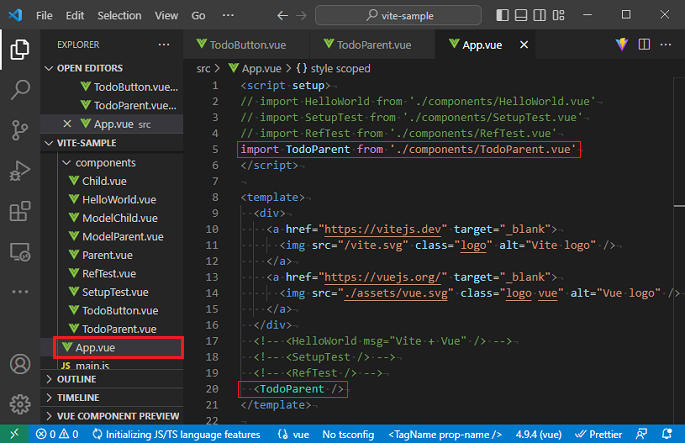This screenshot has height=443, width=685.
Task: Open the Extensions view
Action: [20, 211]
